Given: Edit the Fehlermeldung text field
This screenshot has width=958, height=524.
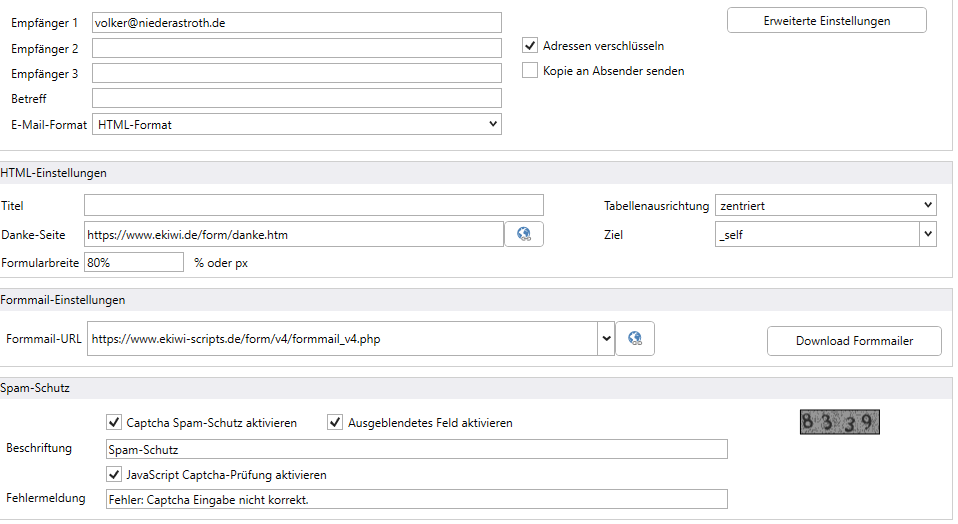Looking at the screenshot, I should (x=416, y=499).
